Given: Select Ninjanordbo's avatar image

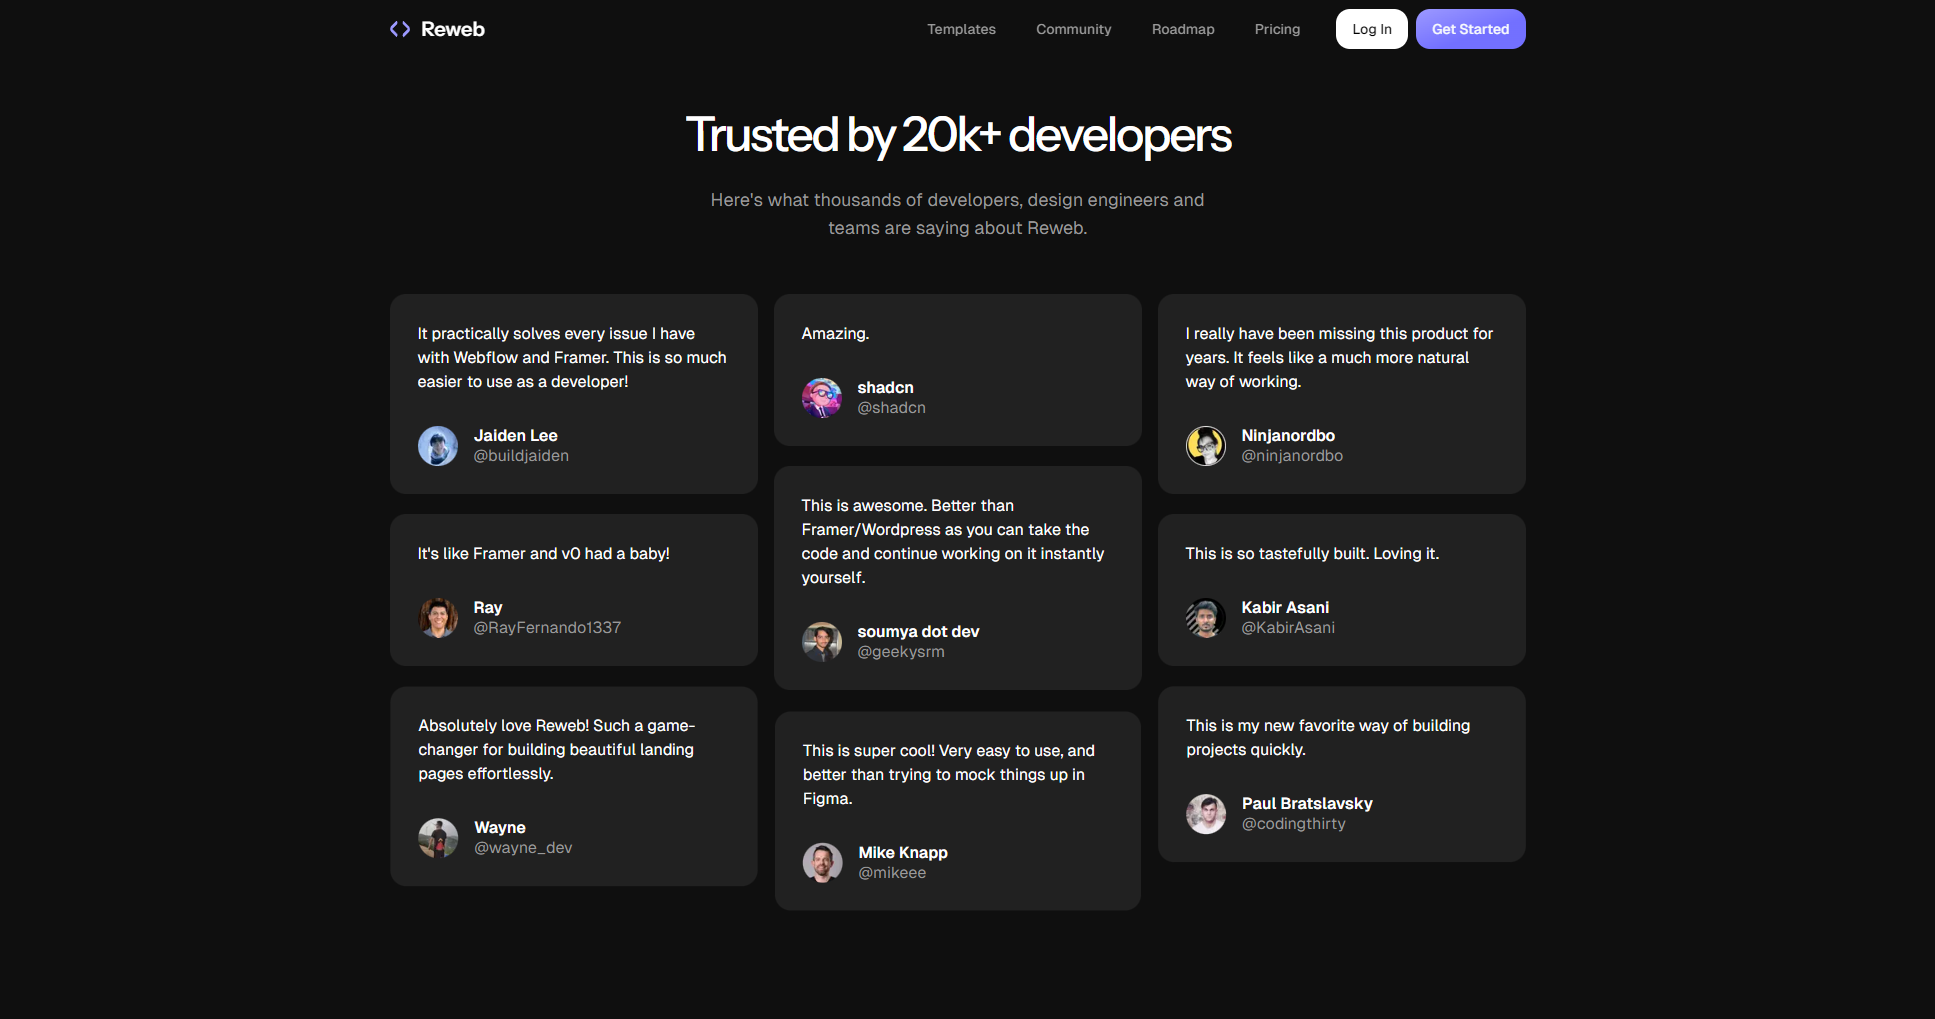Looking at the screenshot, I should point(1206,446).
